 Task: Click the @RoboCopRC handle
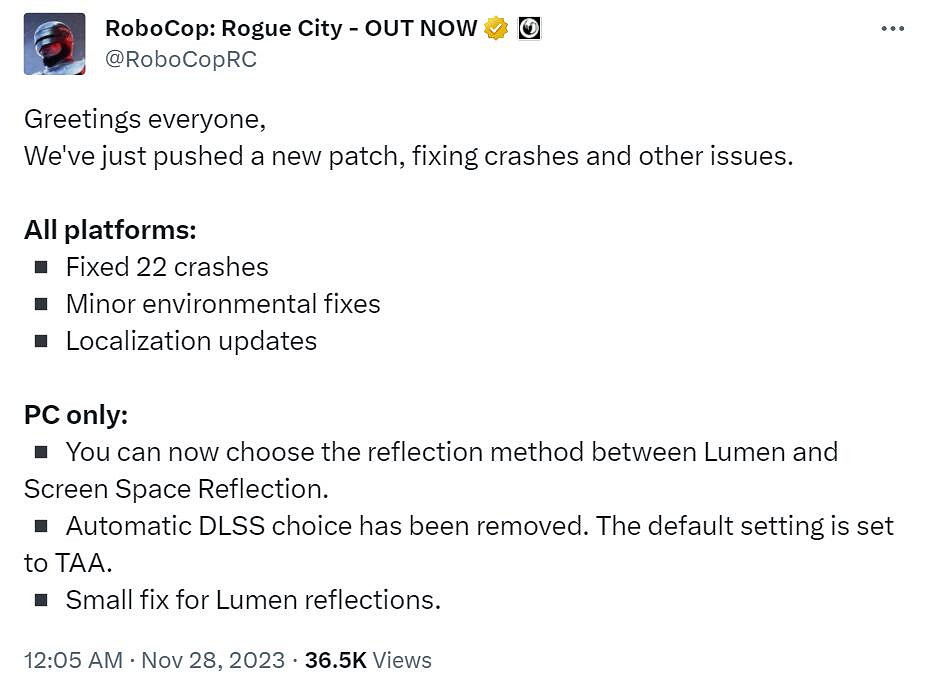(x=181, y=60)
